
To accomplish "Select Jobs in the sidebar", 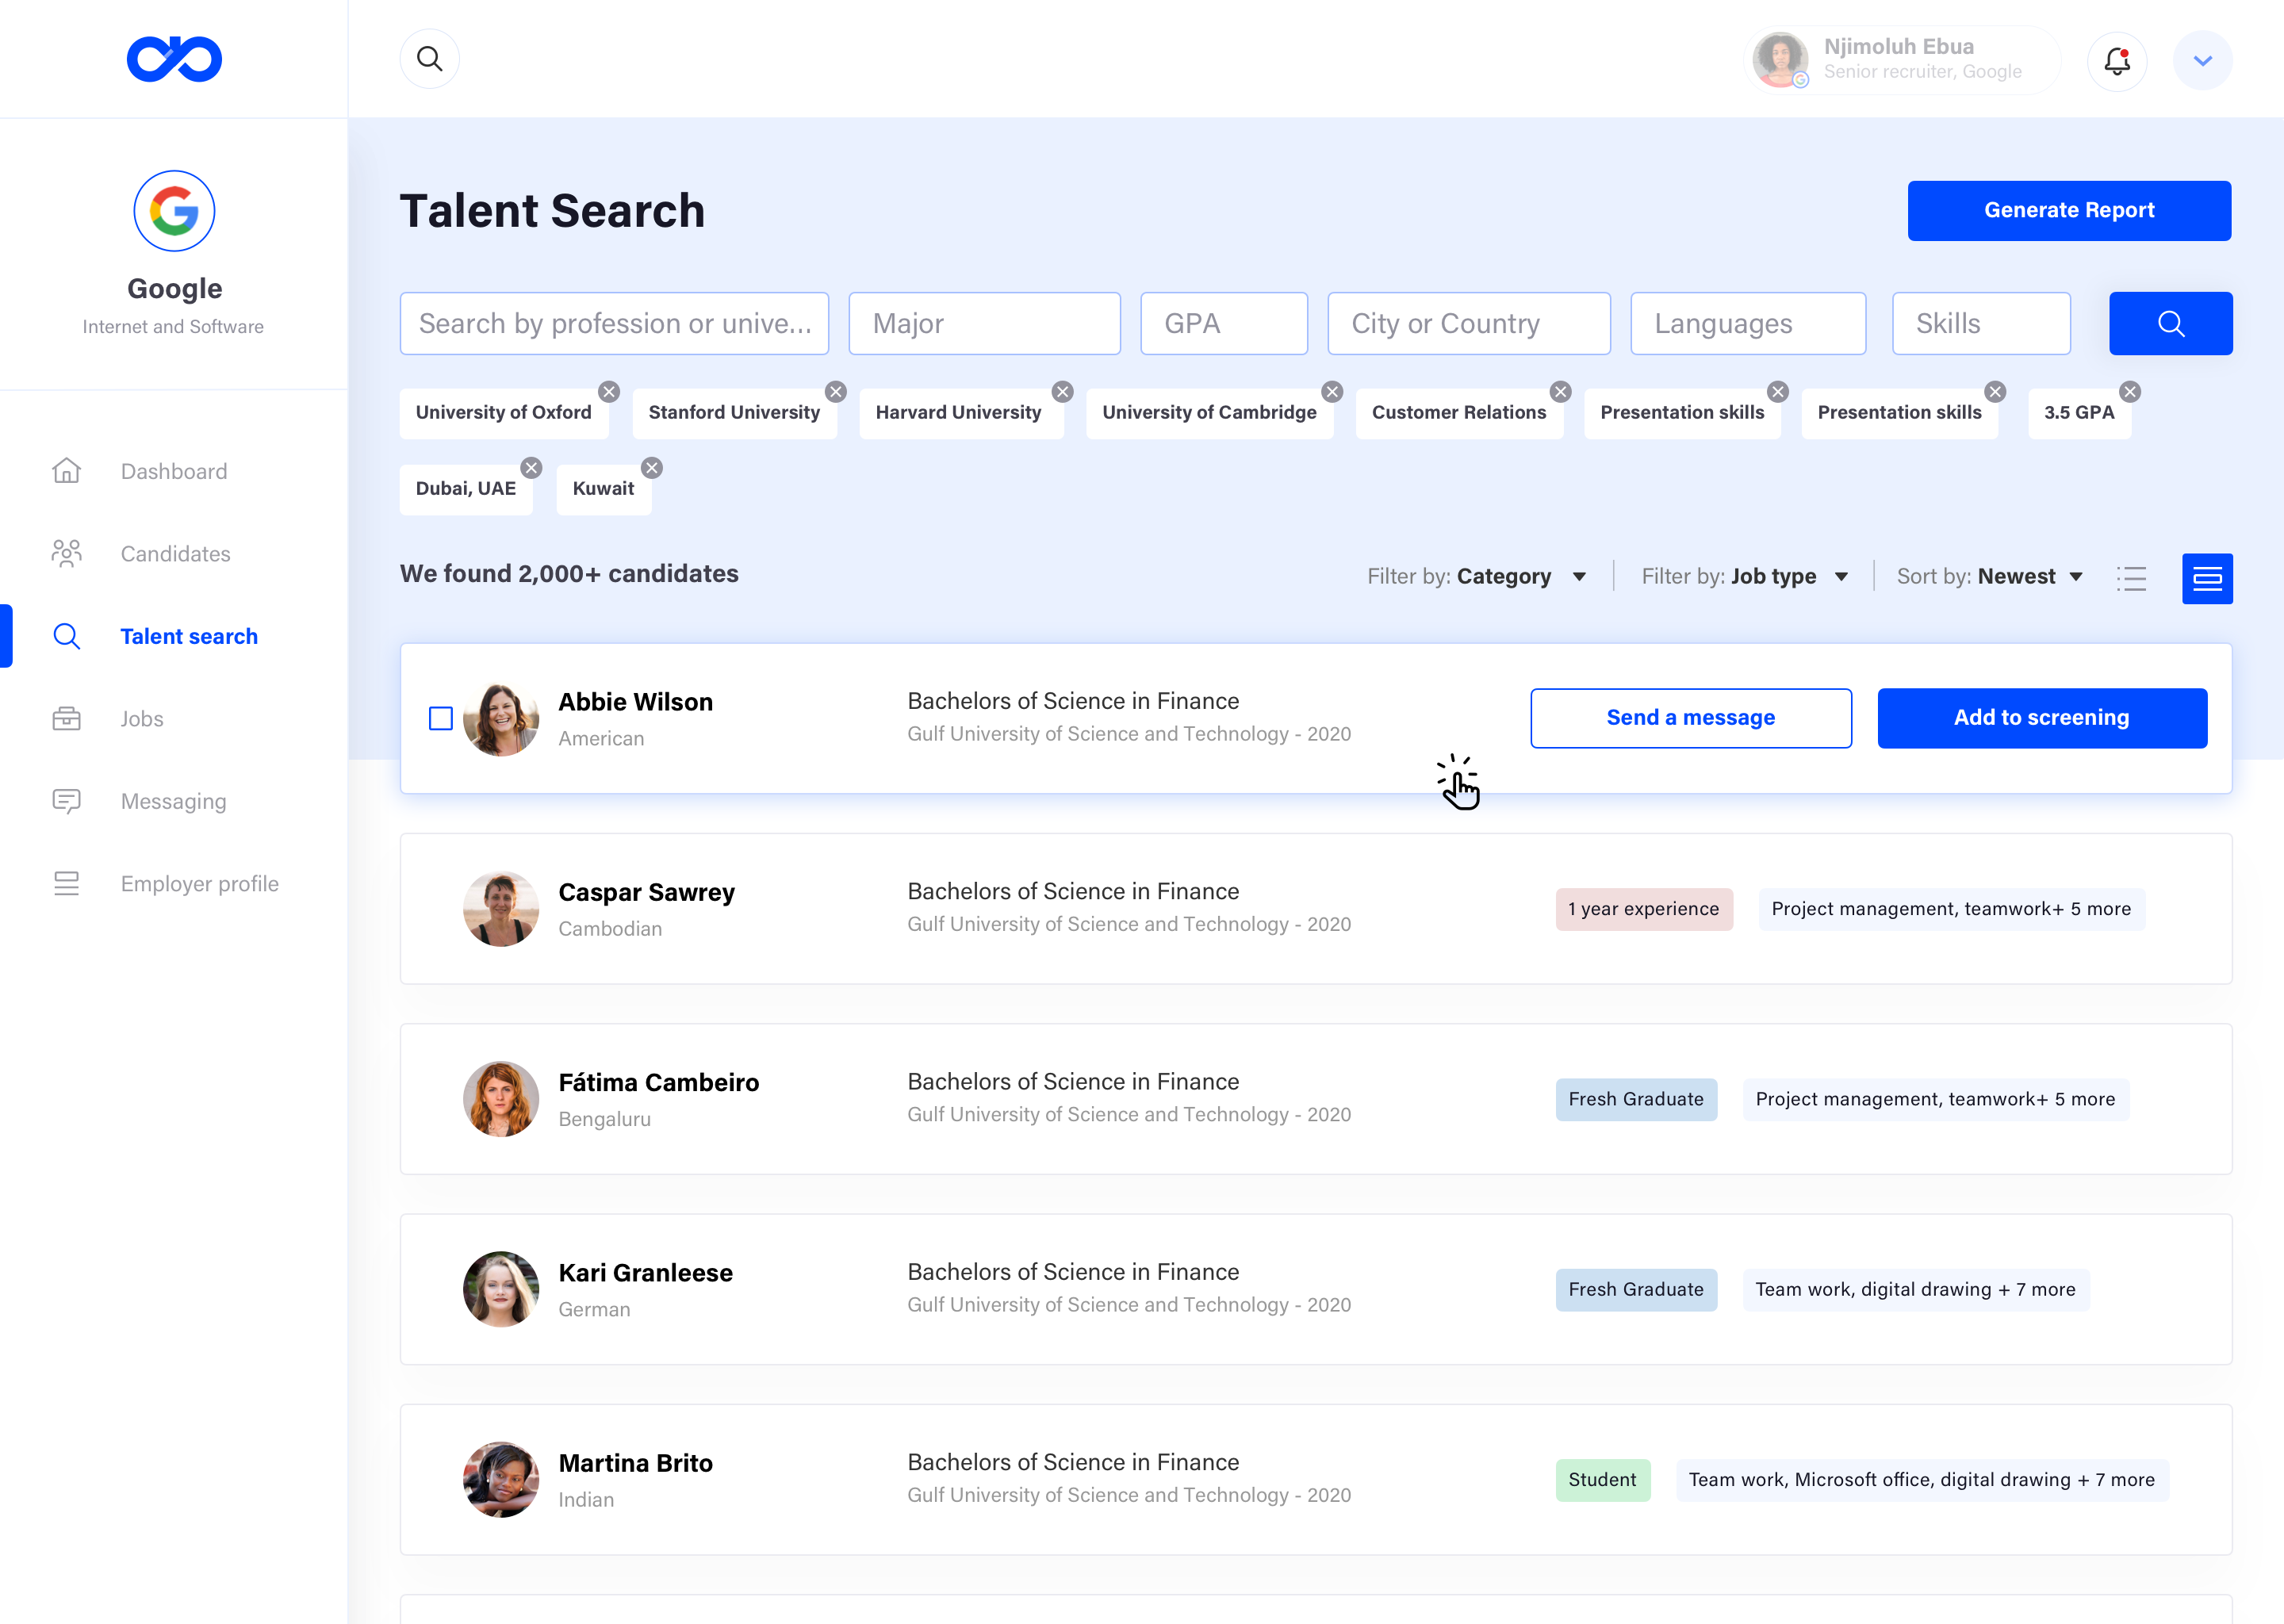I will pos(142,718).
